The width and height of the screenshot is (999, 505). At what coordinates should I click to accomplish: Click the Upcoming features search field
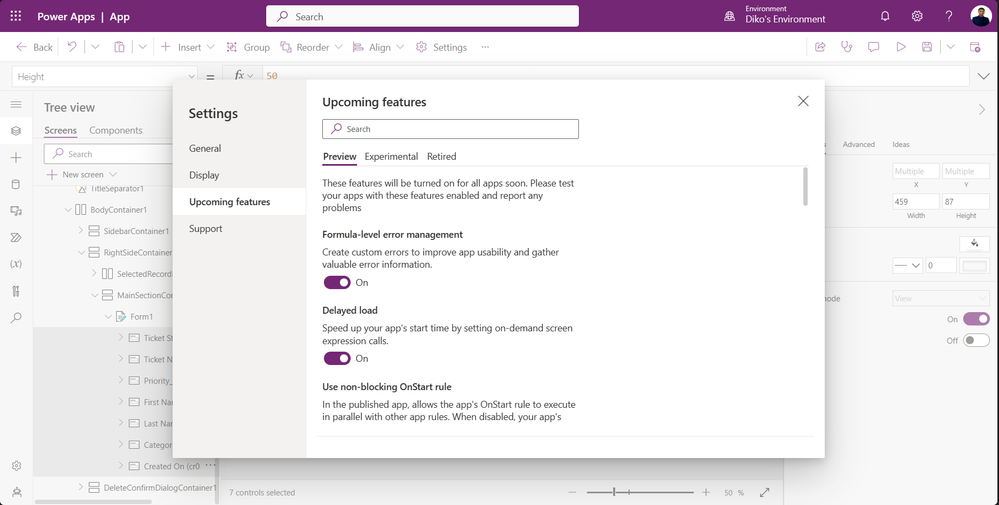tap(450, 129)
